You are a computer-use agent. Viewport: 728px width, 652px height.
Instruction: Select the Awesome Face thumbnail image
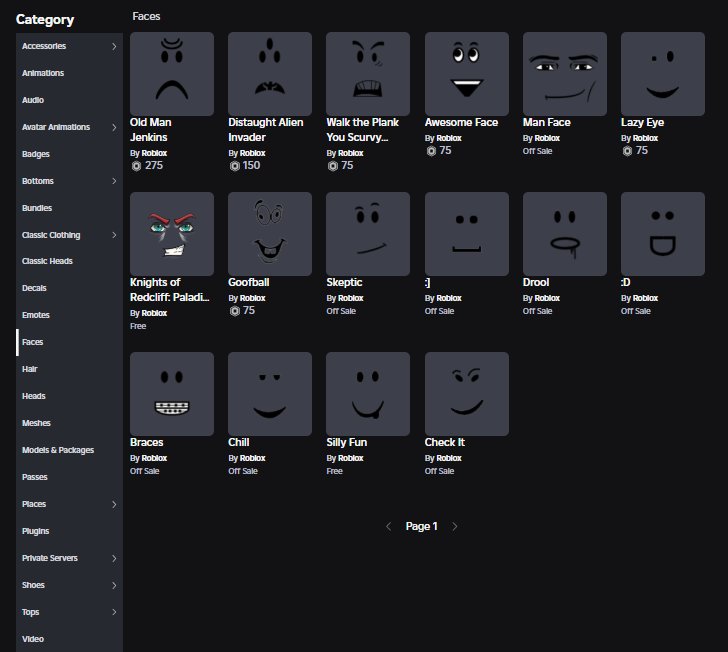(x=467, y=74)
